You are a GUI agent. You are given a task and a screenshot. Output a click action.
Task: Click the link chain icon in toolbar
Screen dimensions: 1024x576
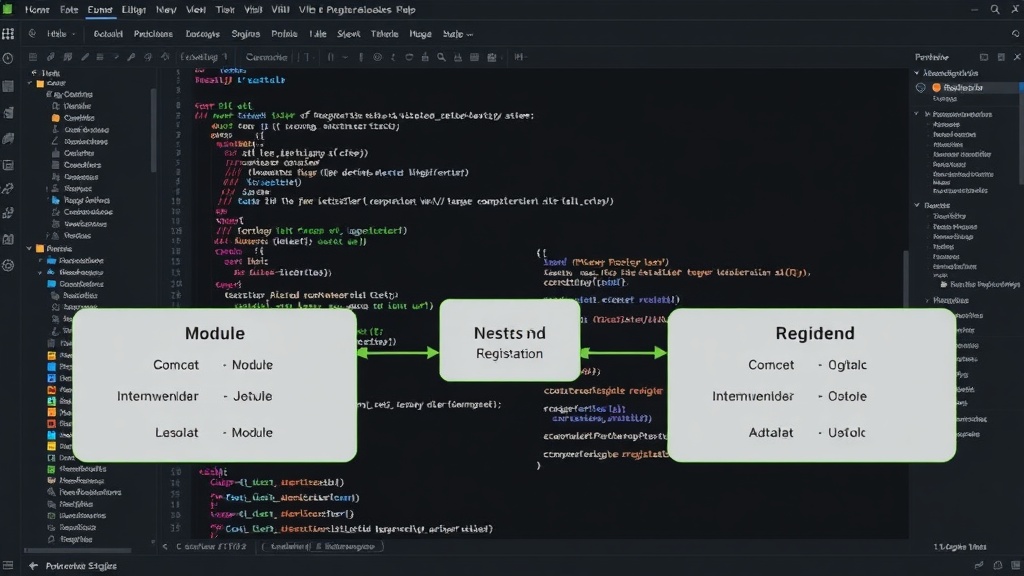pos(50,57)
